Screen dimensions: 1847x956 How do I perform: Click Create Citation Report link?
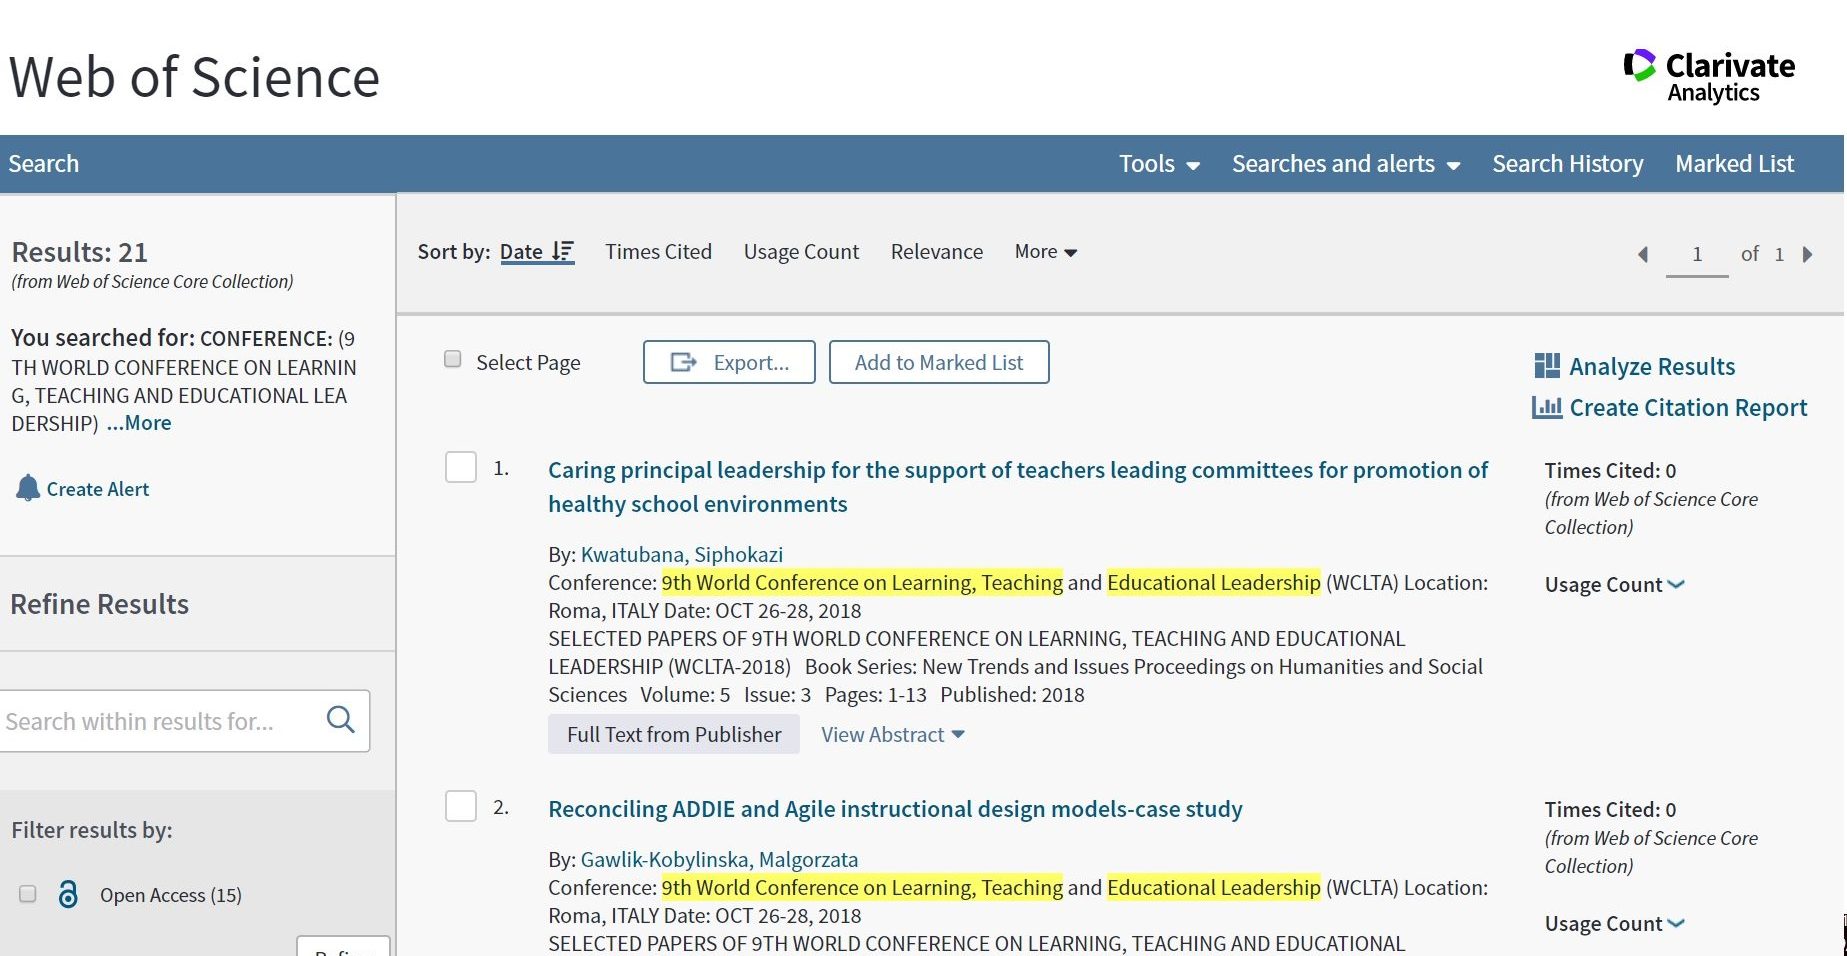tap(1688, 408)
